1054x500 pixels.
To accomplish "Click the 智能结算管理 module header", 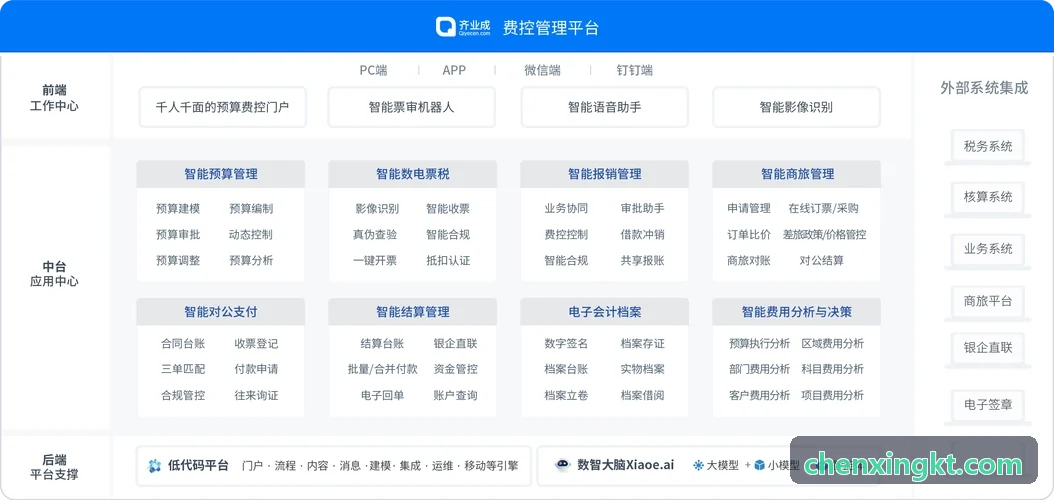I will 413,312.
